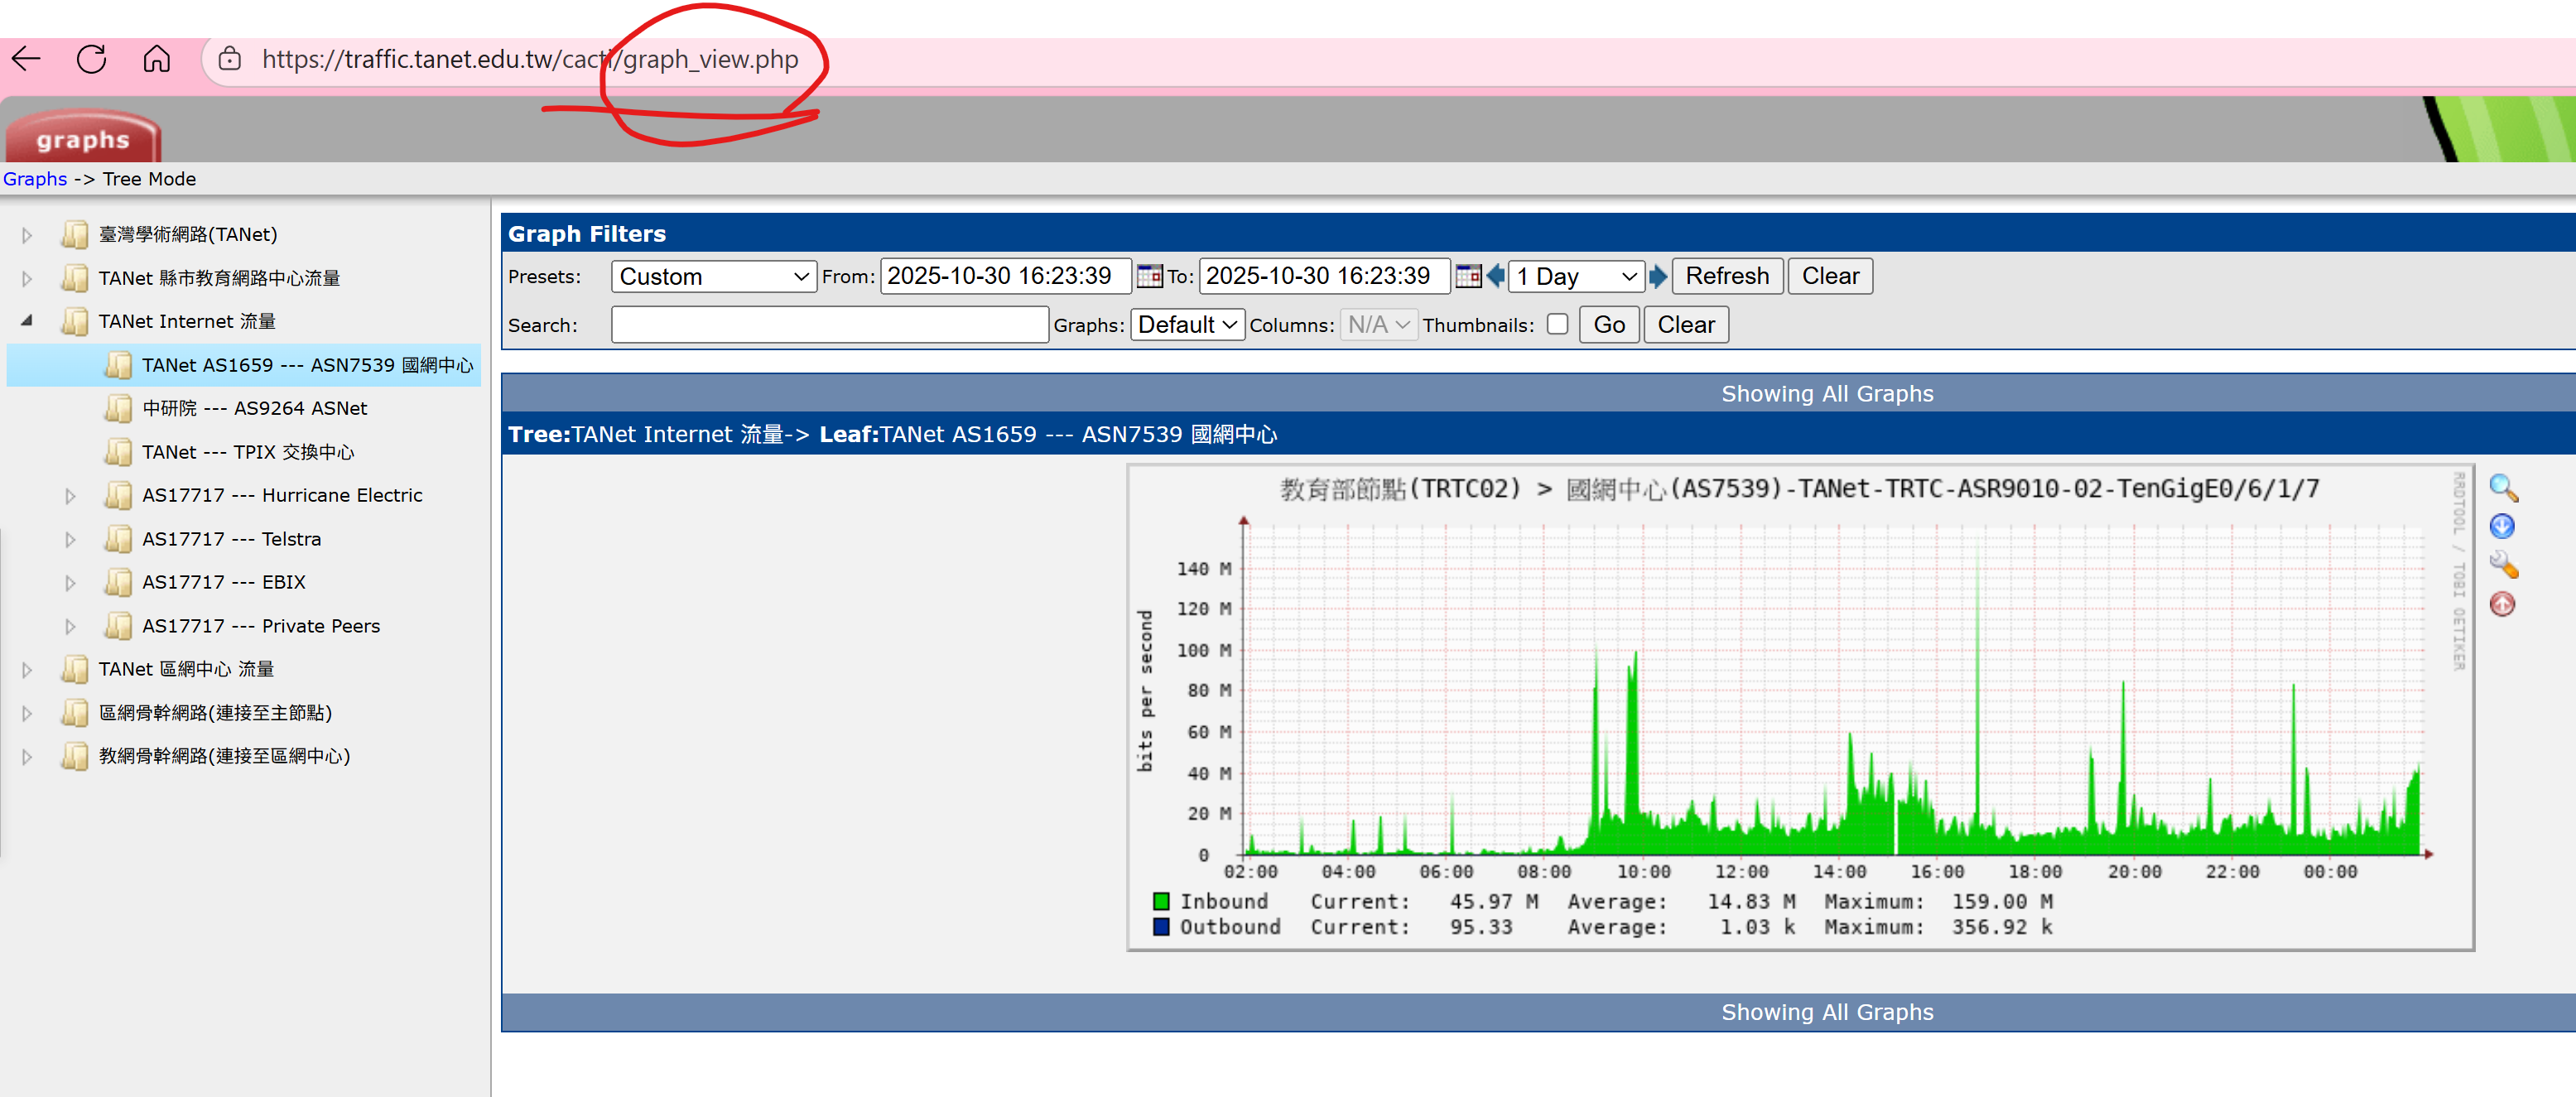Click the green Inbound legend swatch
2576x1097 pixels.
point(1161,901)
